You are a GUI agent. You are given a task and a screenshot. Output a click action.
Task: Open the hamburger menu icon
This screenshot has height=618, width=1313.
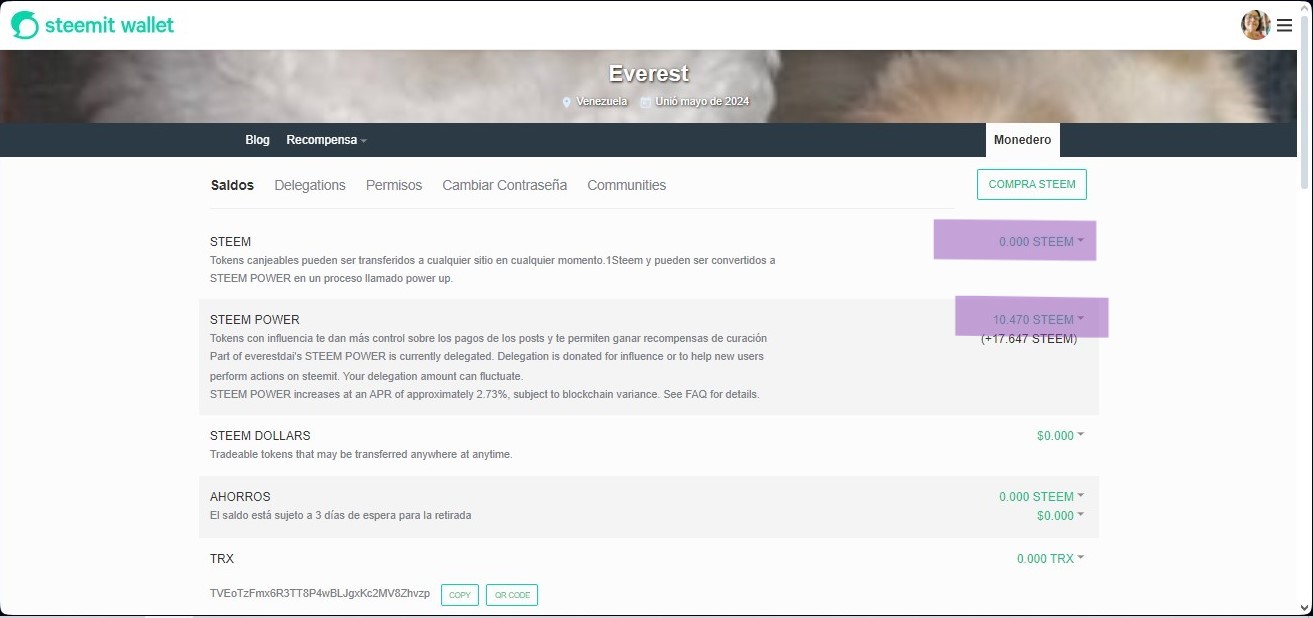click(x=1285, y=25)
